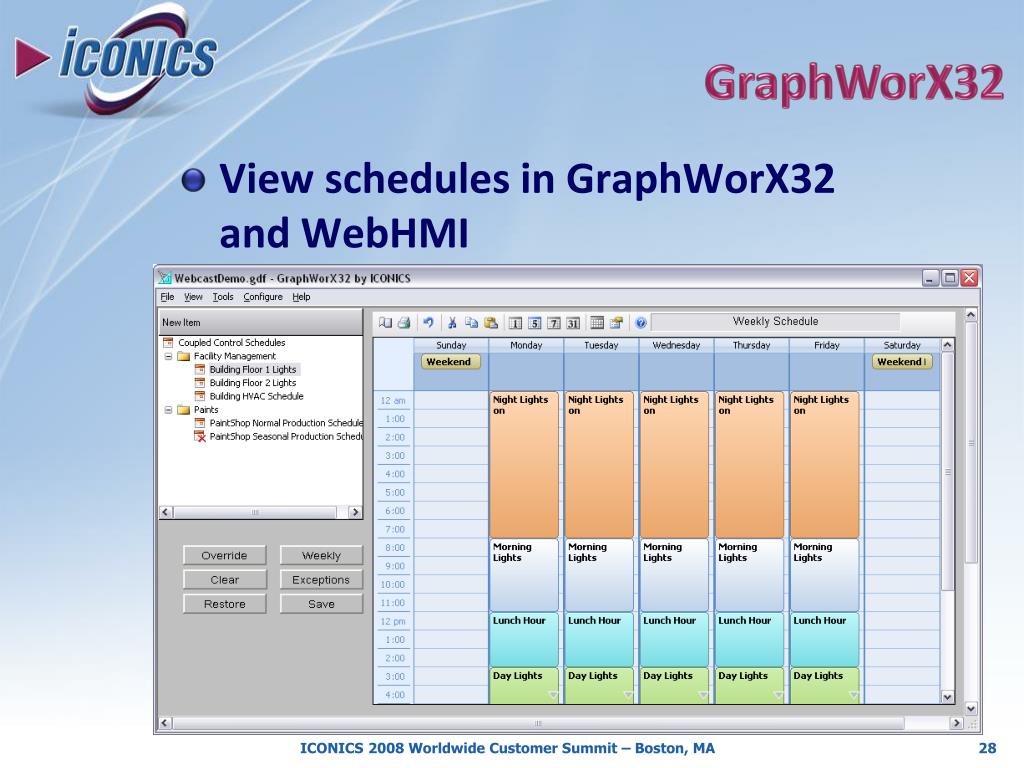Select Tuesday Lunch Hour block
This screenshot has height=768, width=1024.
tap(600, 639)
